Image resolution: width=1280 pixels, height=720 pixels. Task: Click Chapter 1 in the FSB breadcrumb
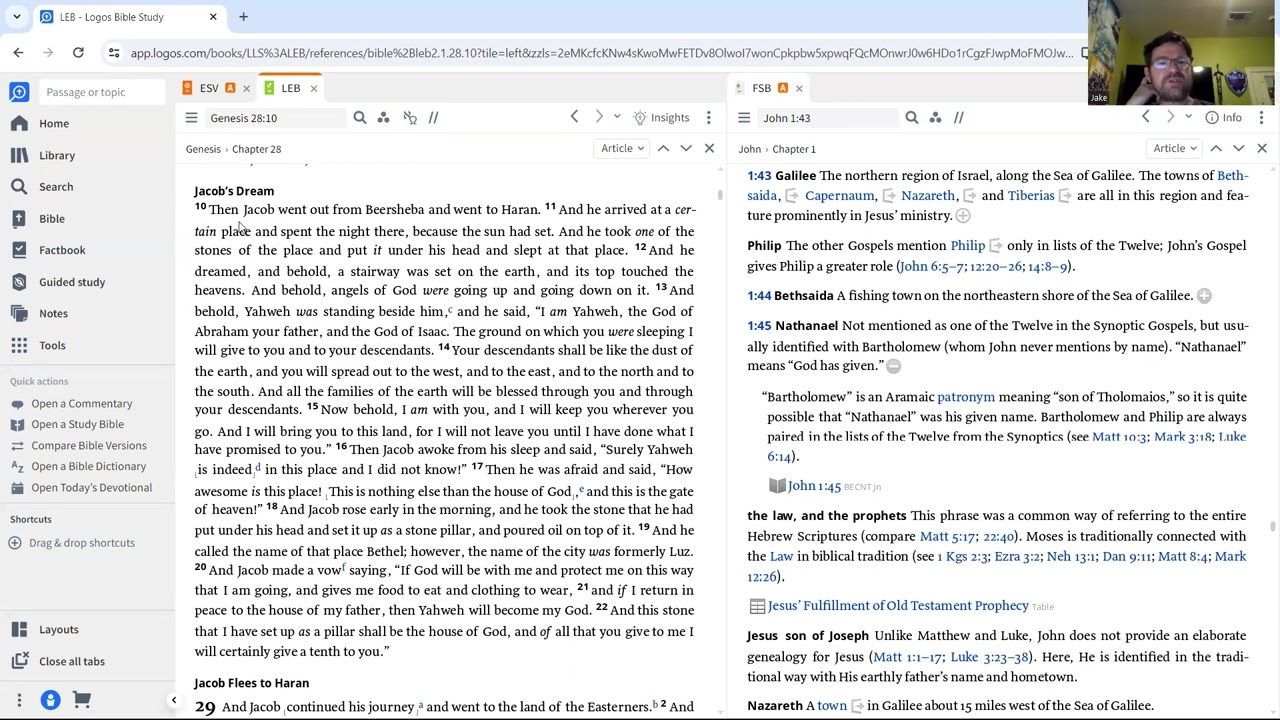[x=794, y=149]
